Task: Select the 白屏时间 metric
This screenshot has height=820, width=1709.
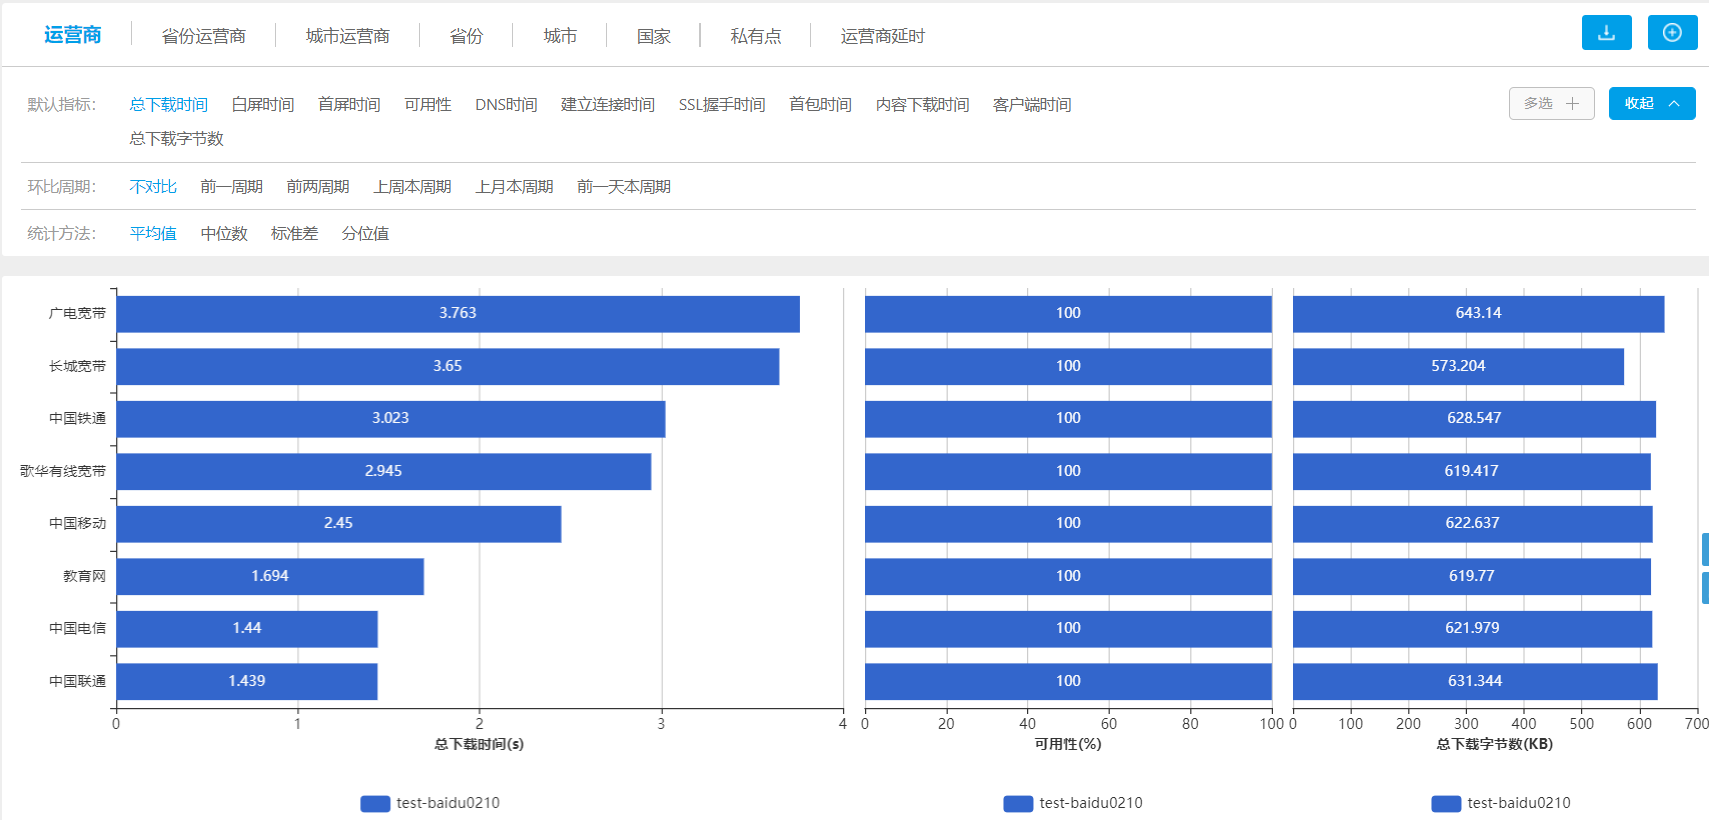Action: (262, 105)
